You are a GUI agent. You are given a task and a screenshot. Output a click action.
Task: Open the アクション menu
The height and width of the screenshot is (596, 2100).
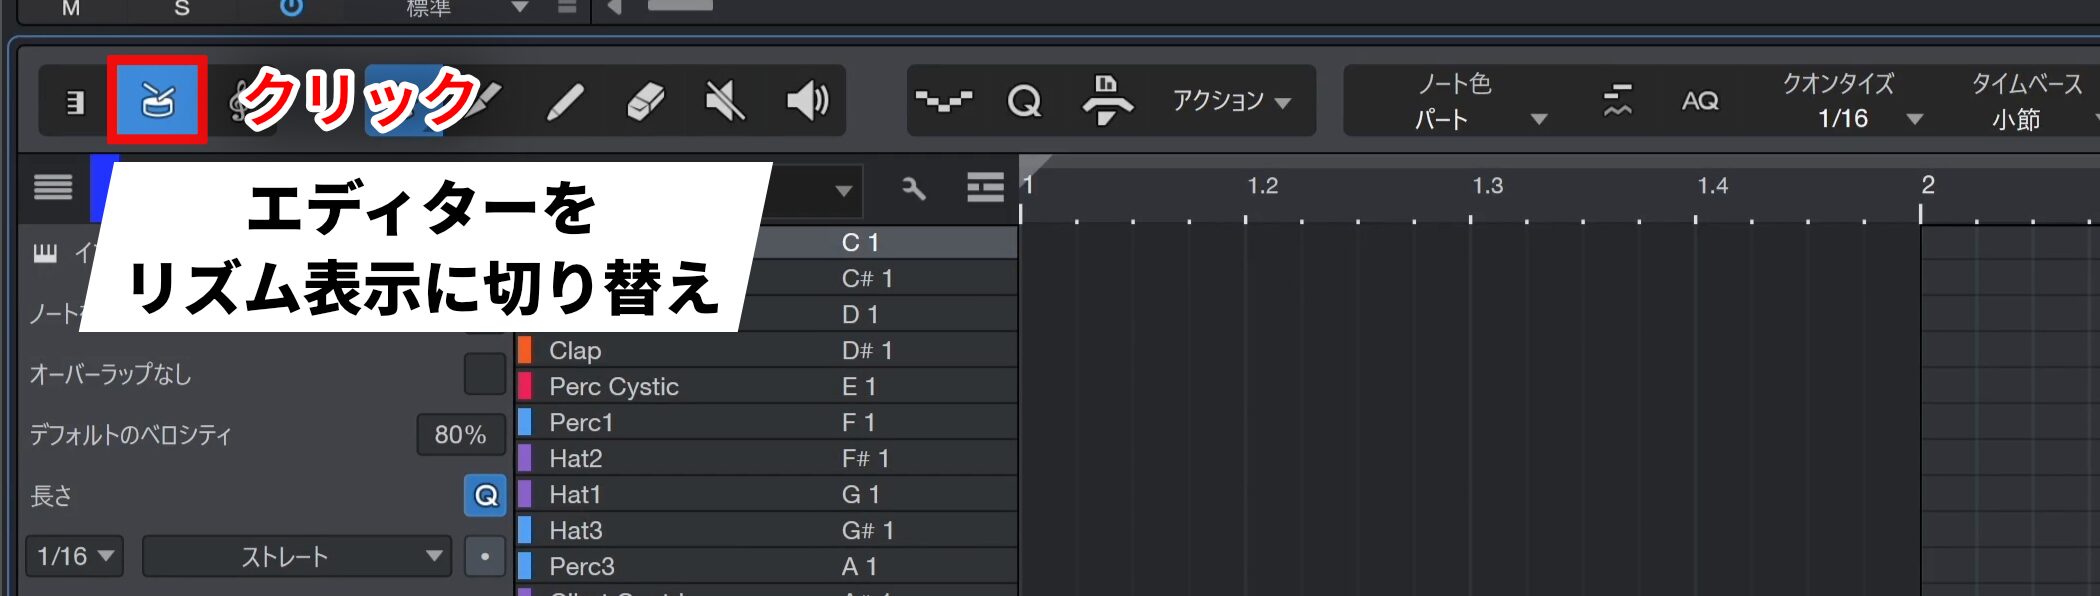[x=1231, y=101]
